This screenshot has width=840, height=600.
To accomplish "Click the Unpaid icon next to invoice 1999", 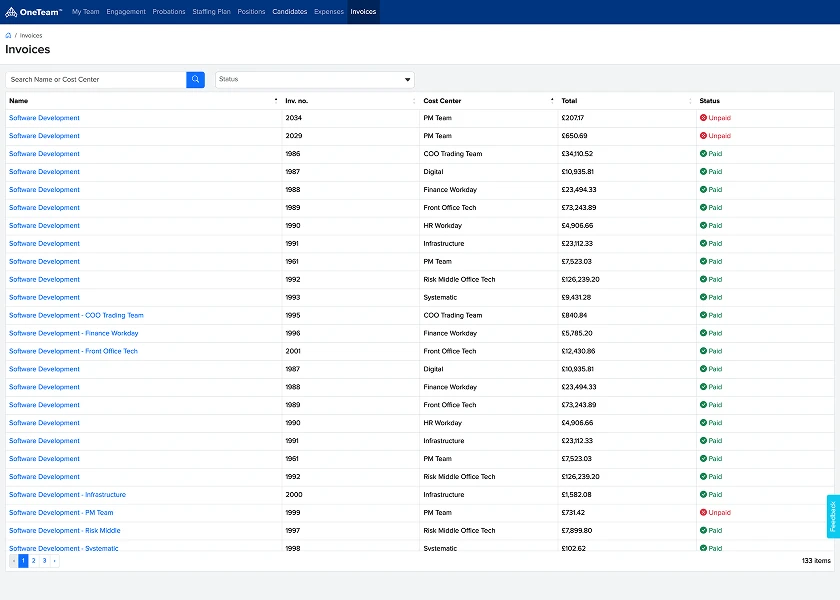I will (706, 512).
